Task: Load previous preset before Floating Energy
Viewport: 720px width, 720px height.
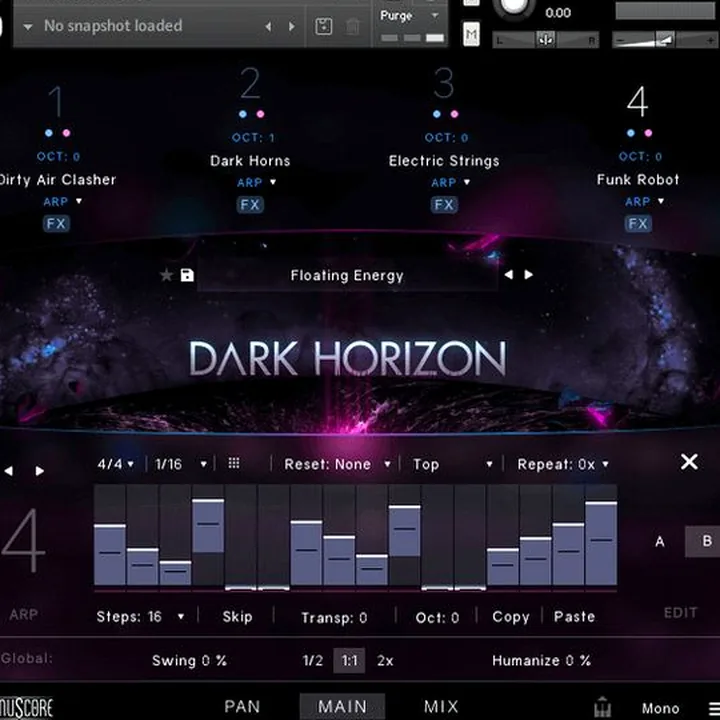Action: (508, 275)
